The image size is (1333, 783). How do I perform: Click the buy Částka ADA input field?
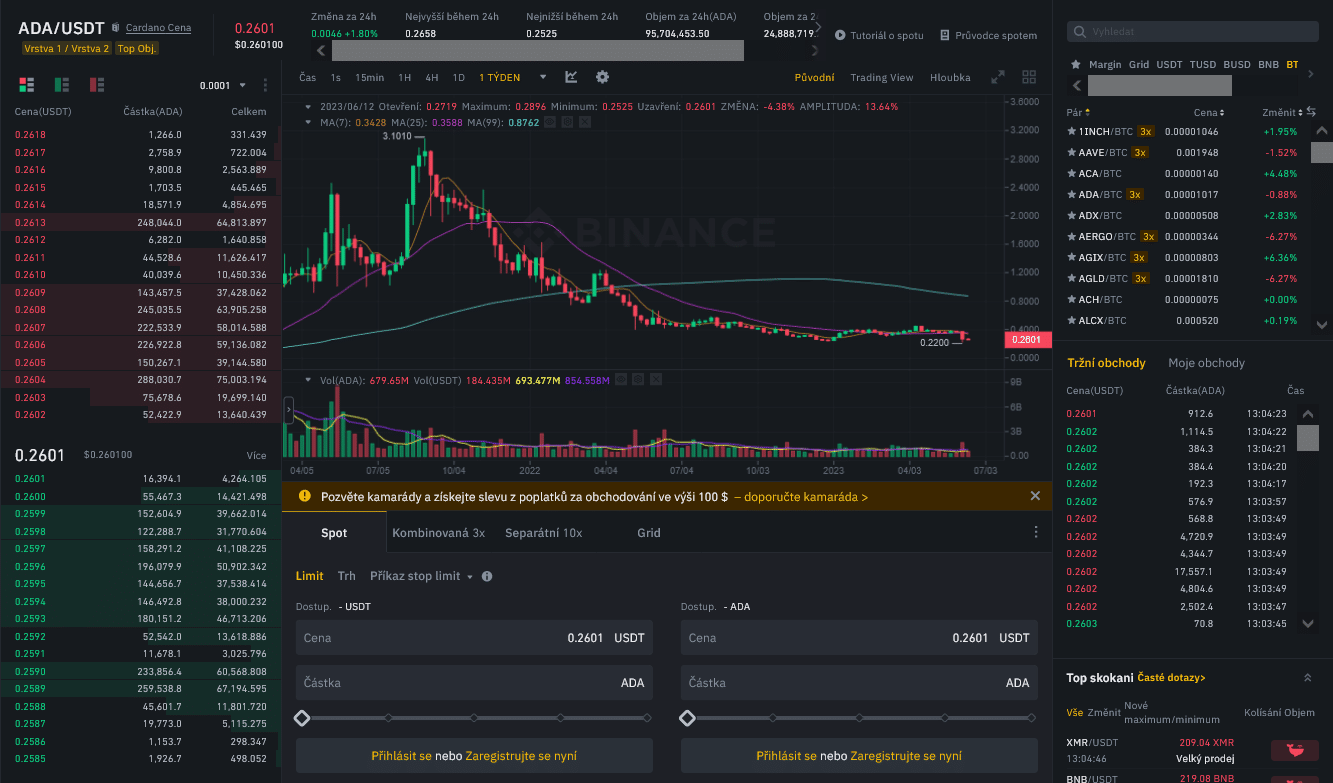point(474,683)
